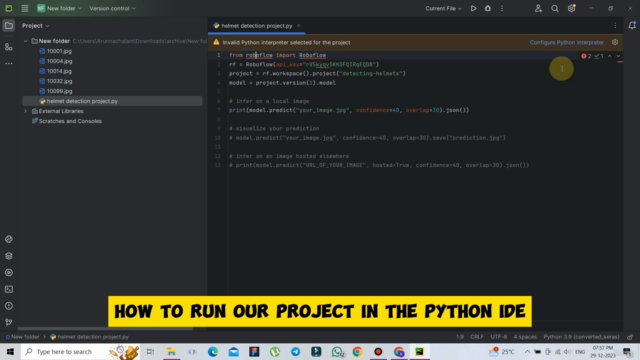This screenshot has width=640, height=360.
Task: Open the Notifications bell
Action: (632, 25)
